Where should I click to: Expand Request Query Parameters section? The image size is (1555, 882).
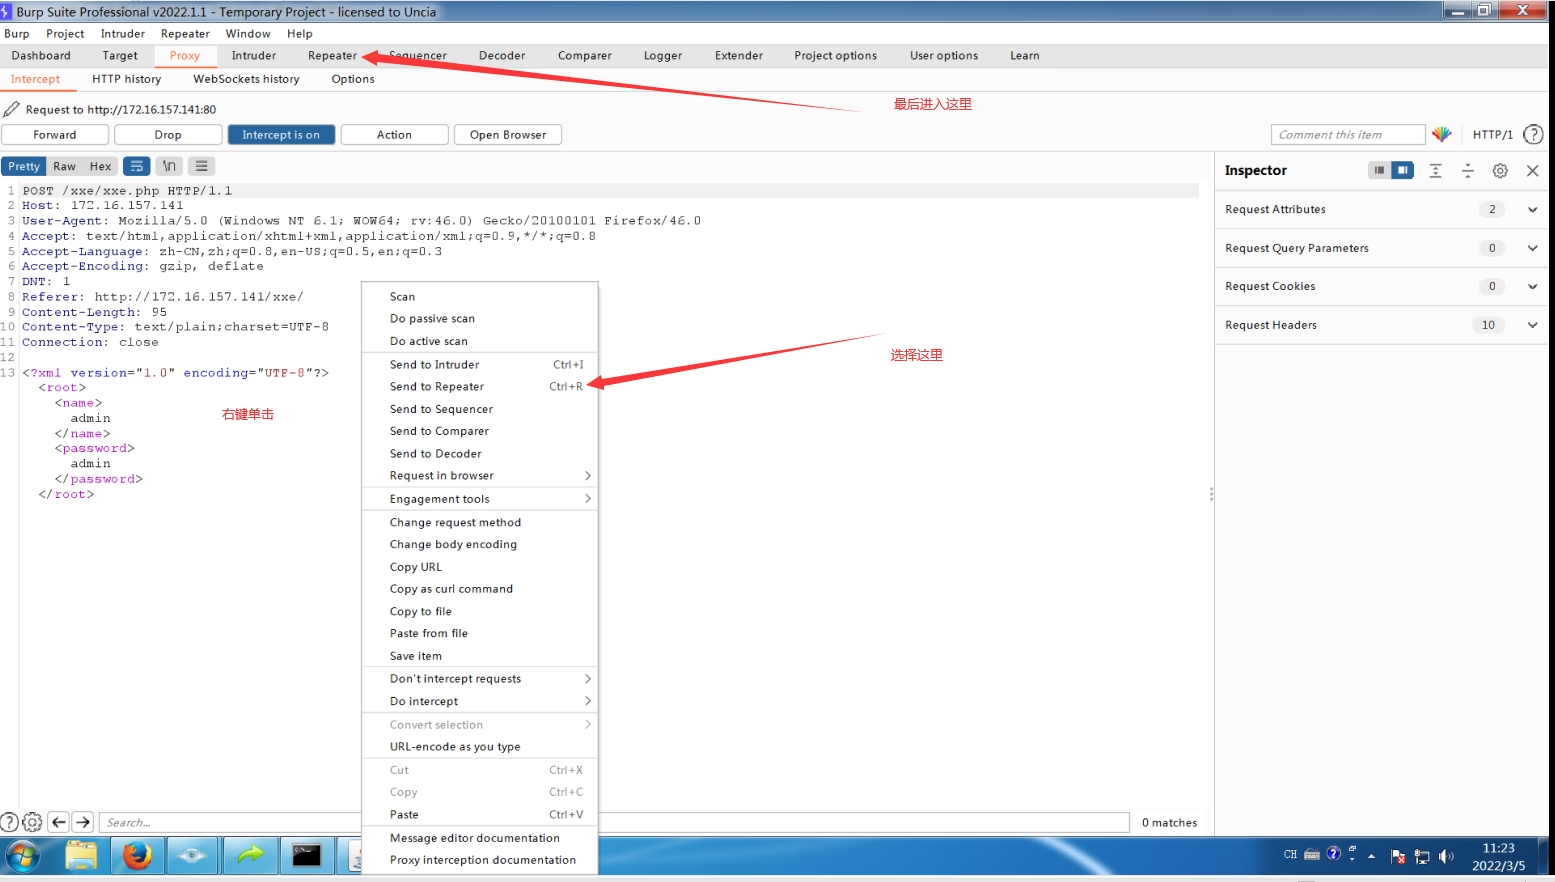[x=1531, y=248]
